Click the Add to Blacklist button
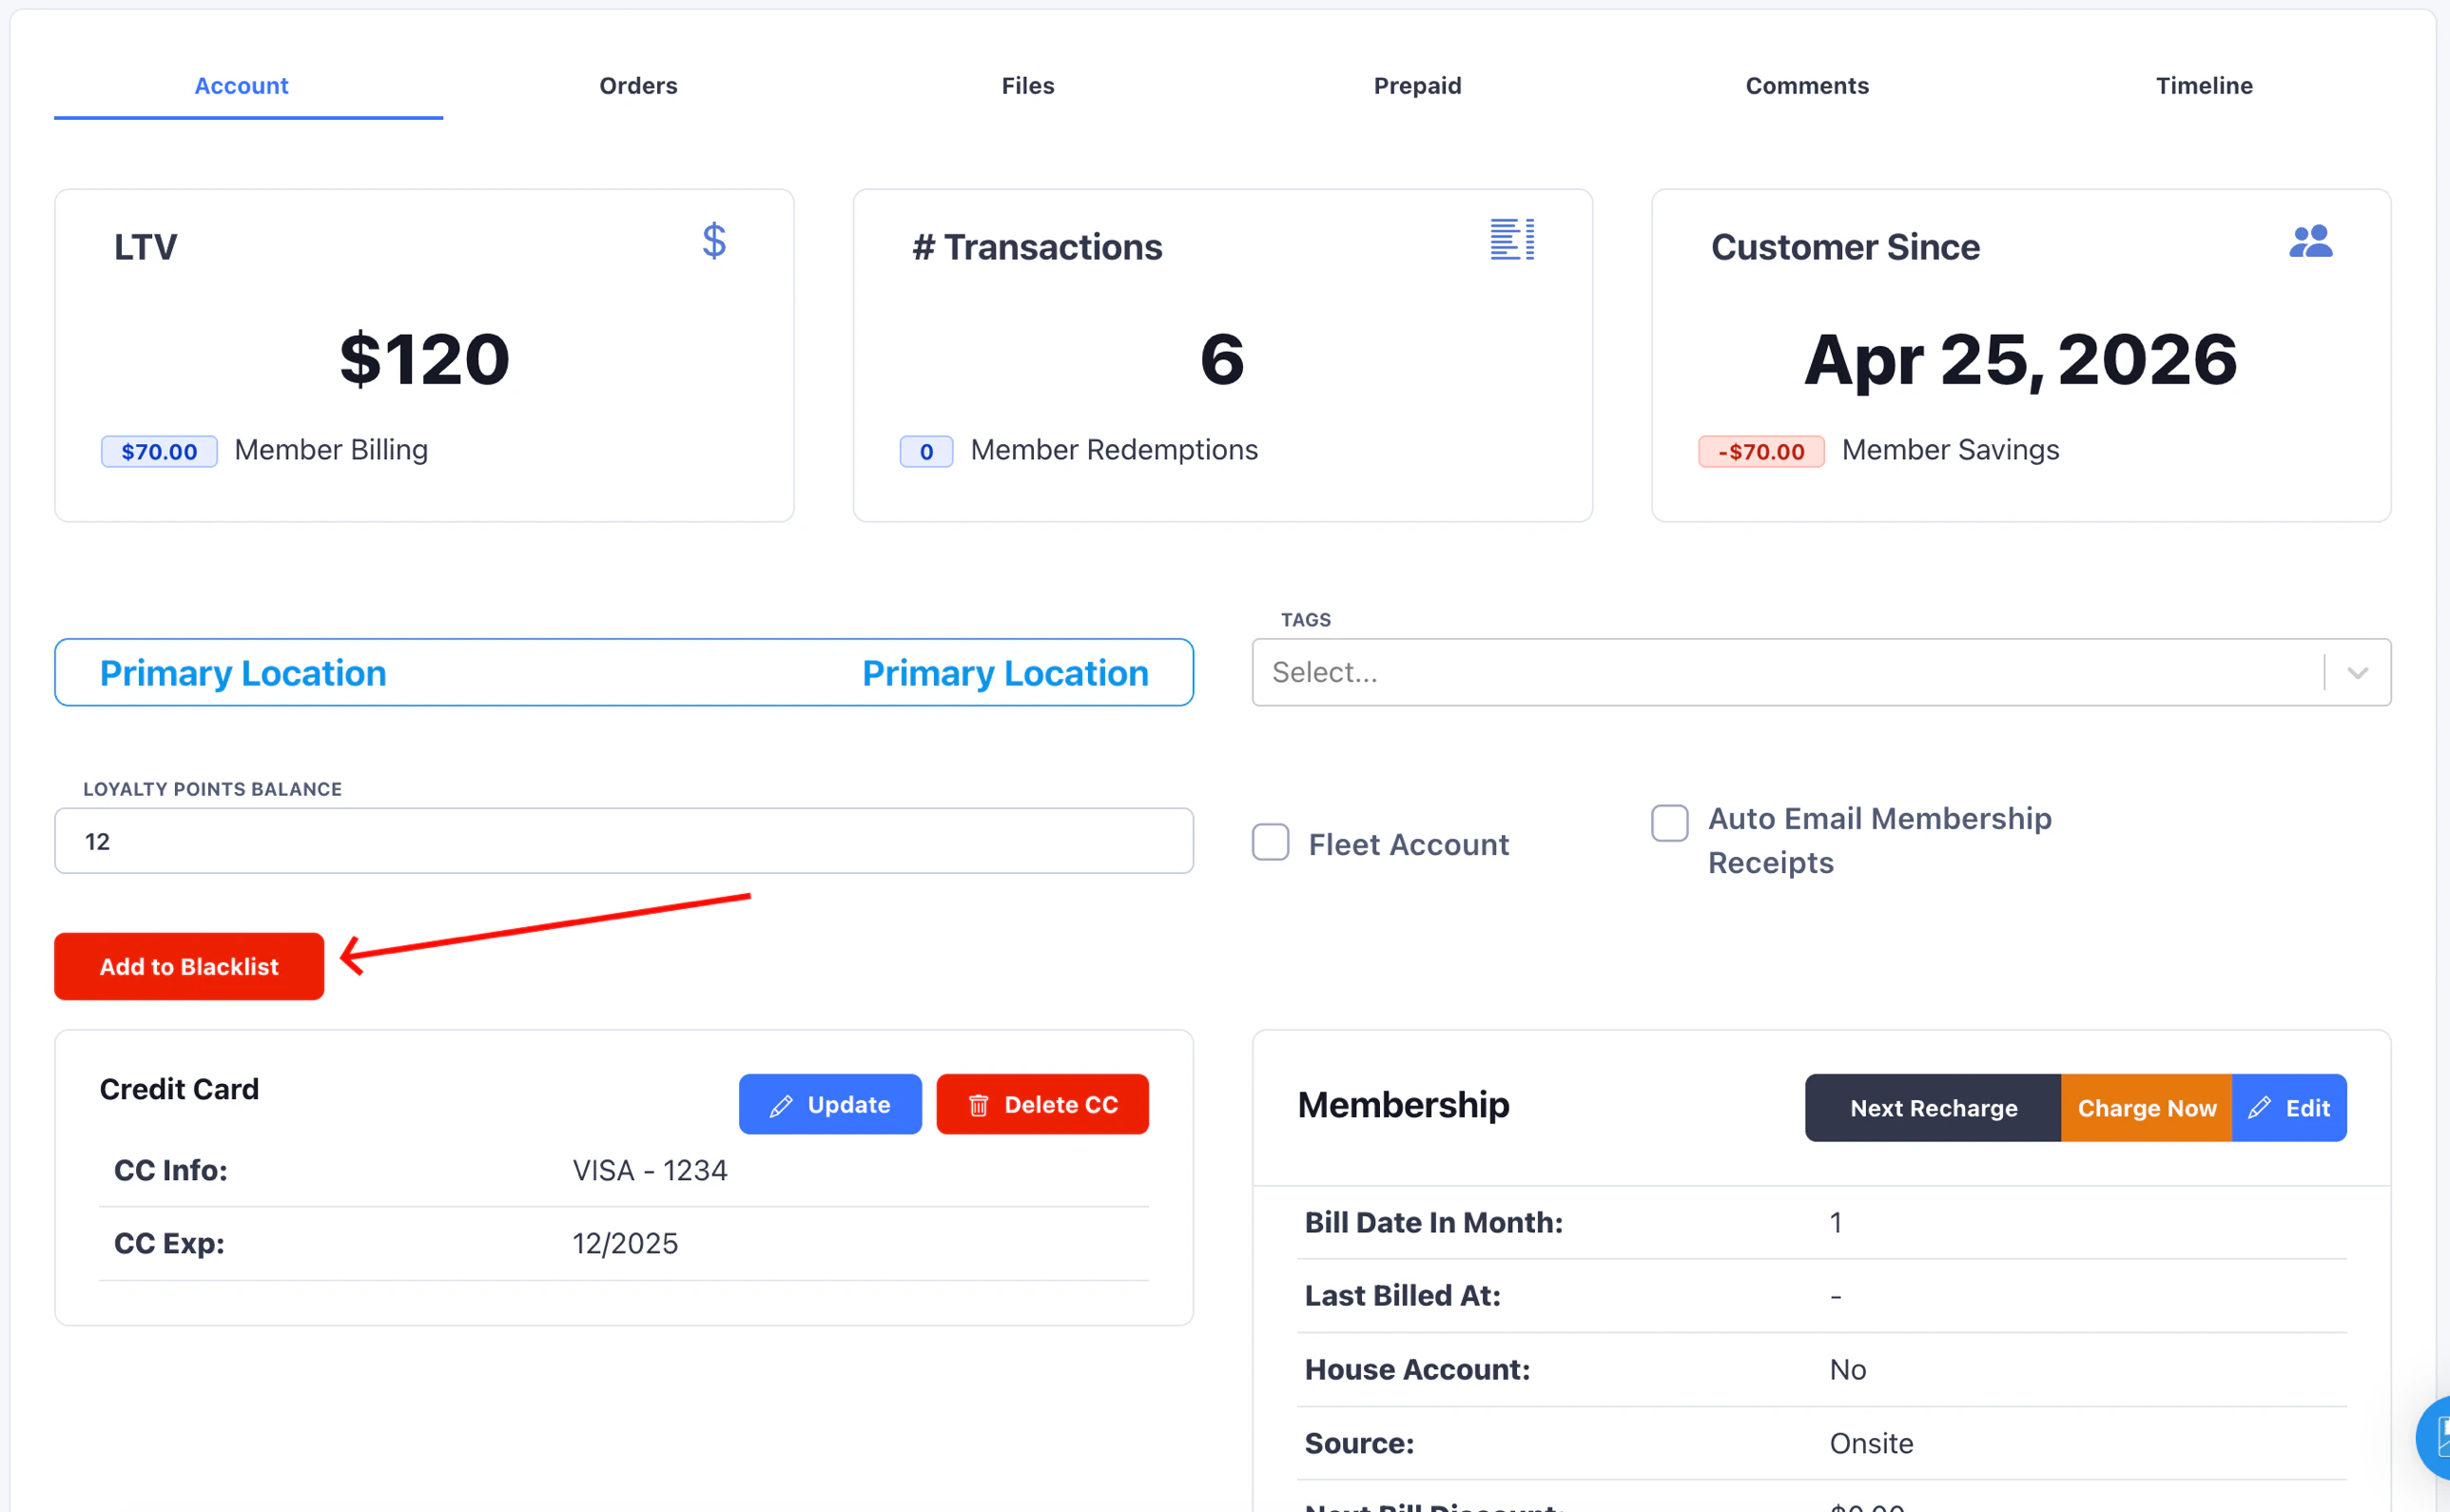 coord(188,966)
